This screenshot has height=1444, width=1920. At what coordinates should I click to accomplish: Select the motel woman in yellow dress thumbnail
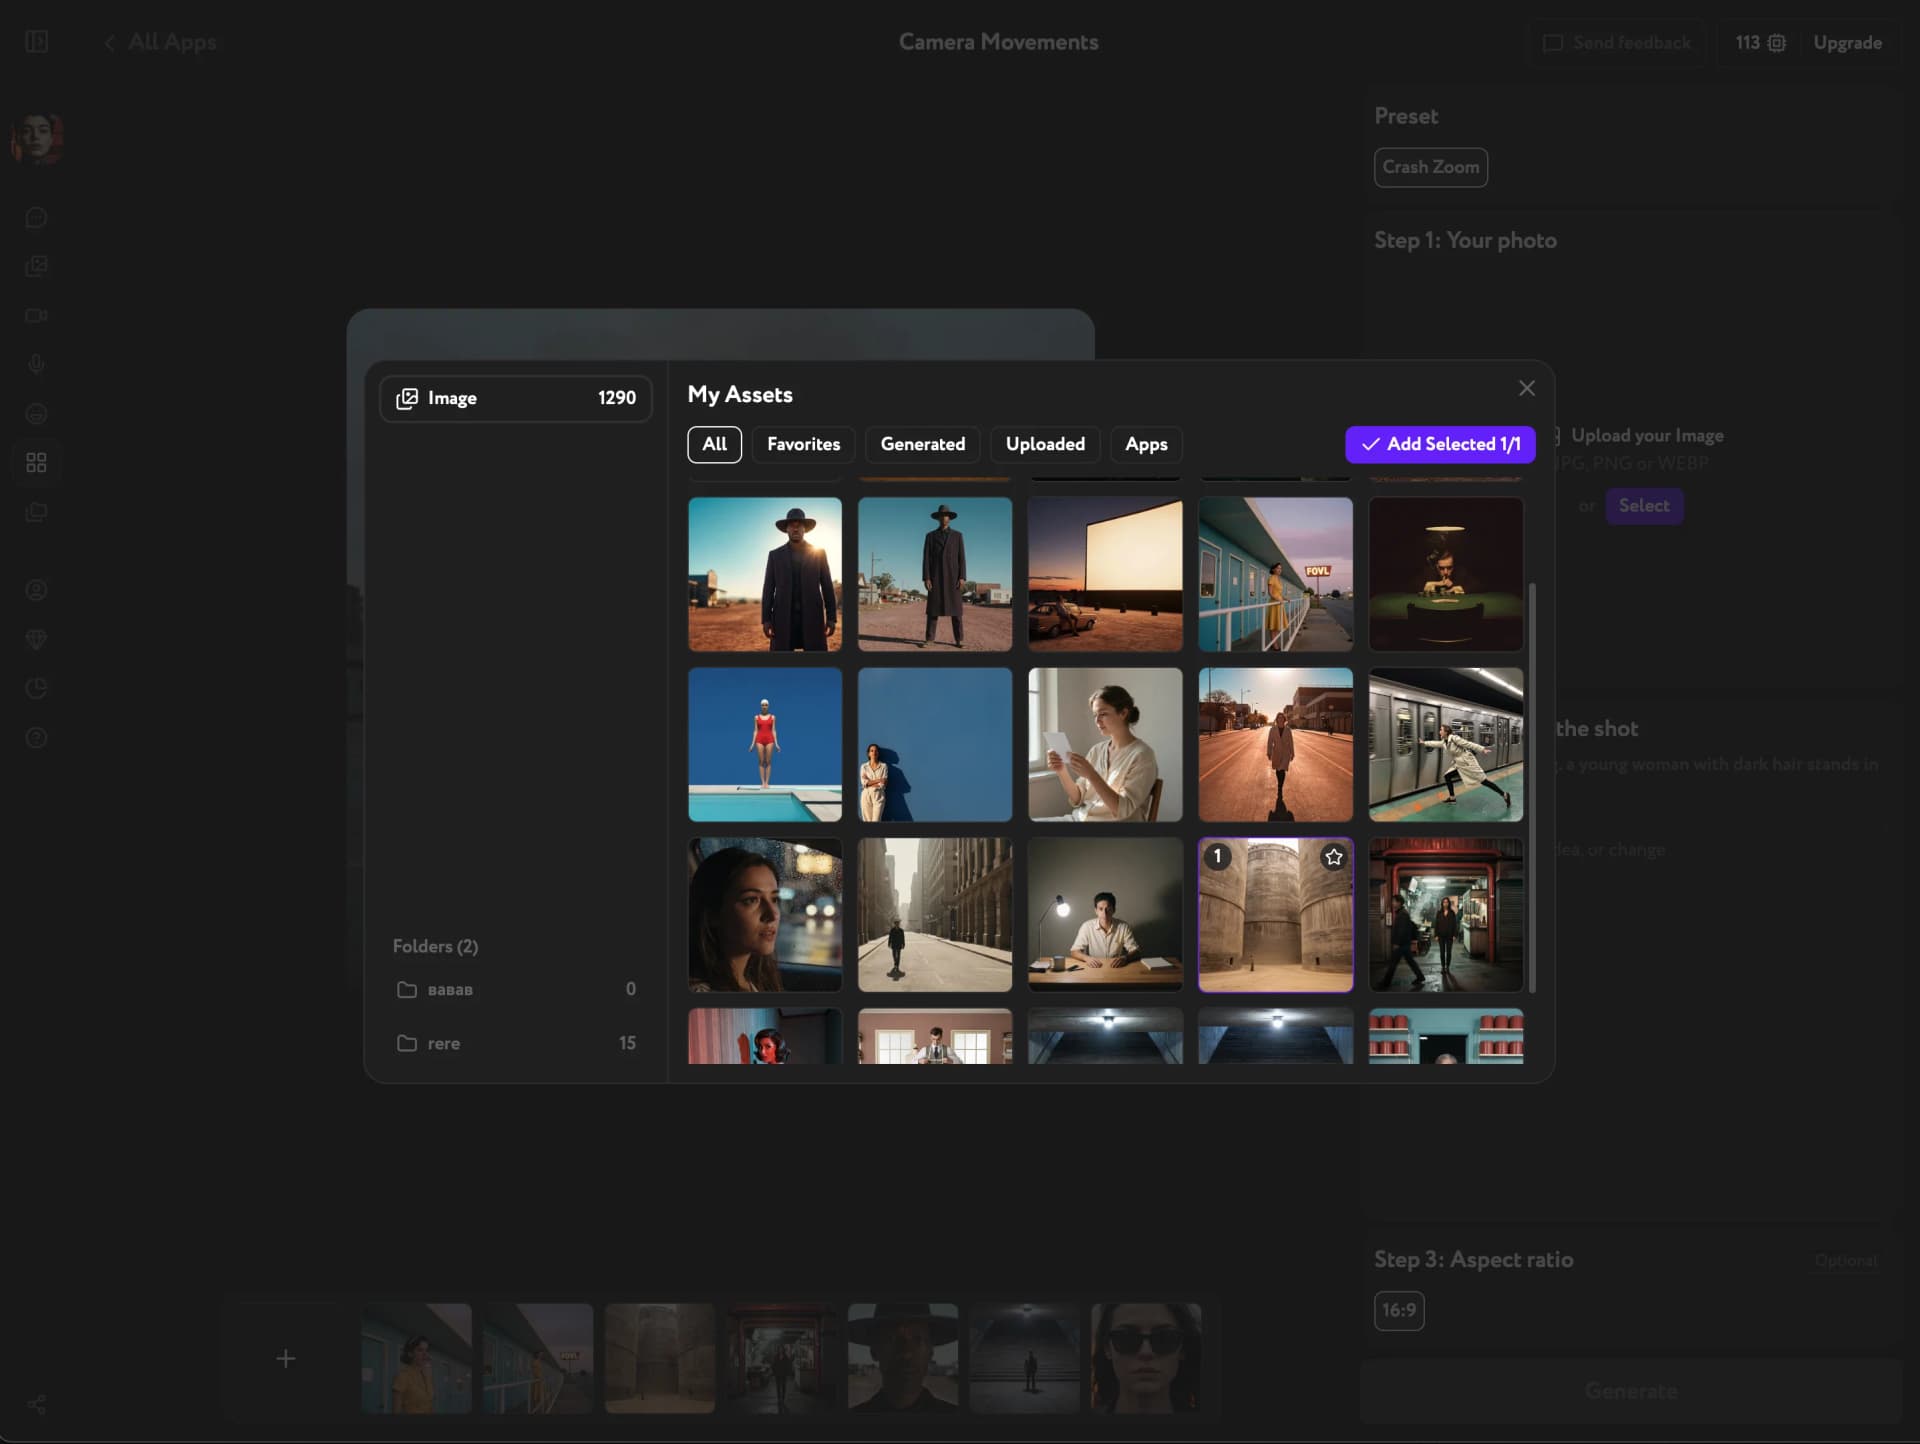click(1275, 574)
